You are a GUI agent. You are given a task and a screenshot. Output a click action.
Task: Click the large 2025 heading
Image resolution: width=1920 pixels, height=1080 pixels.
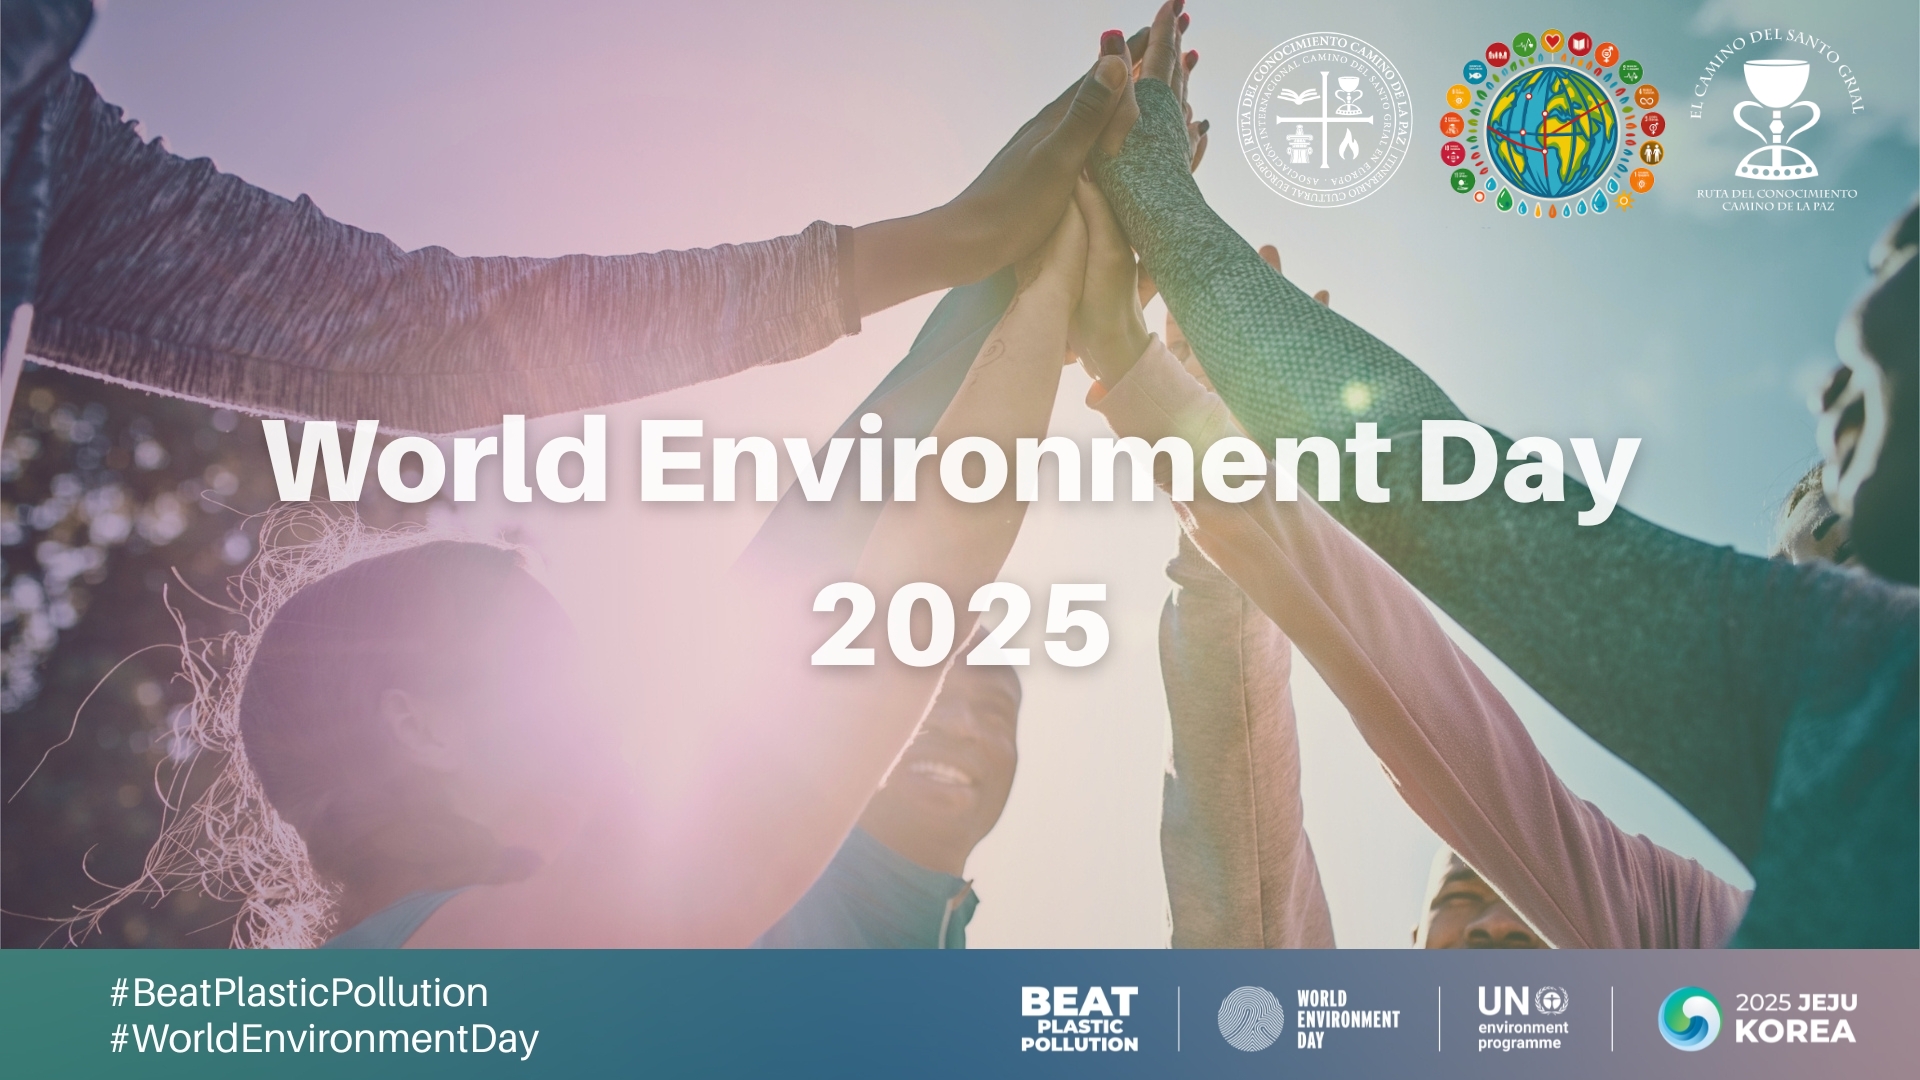pos(960,625)
